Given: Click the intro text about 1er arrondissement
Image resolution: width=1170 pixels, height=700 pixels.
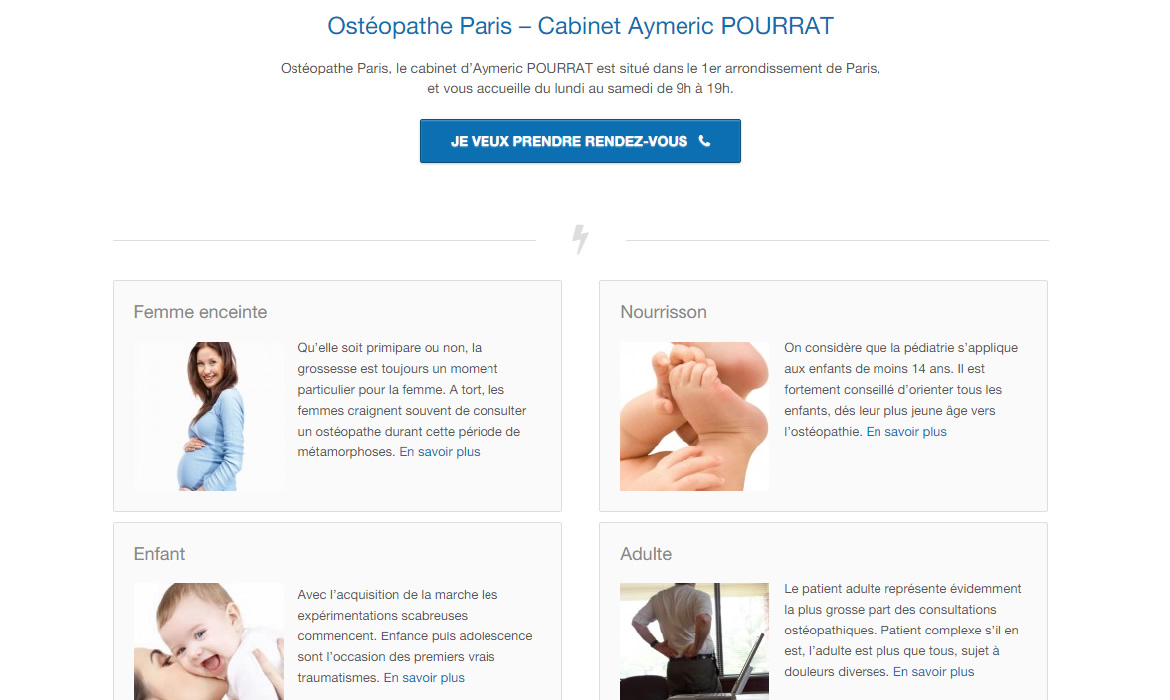Looking at the screenshot, I should (x=581, y=78).
